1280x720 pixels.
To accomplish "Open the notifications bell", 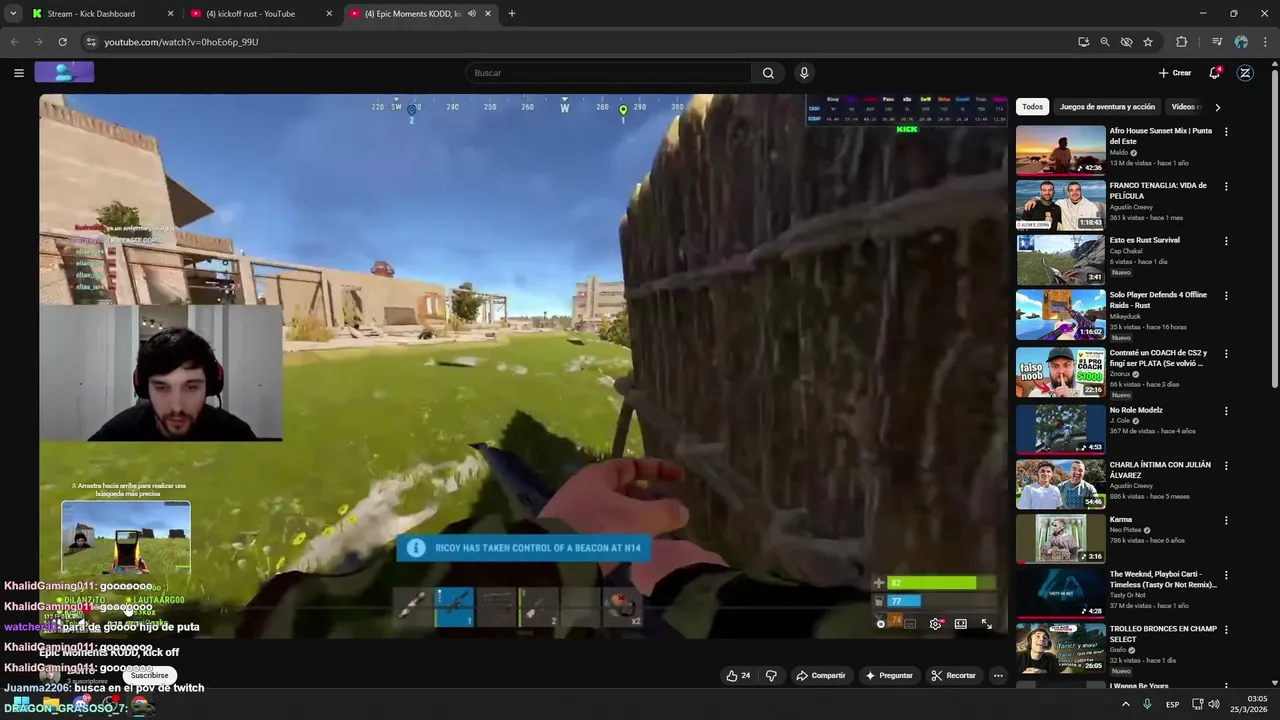I will click(1214, 73).
